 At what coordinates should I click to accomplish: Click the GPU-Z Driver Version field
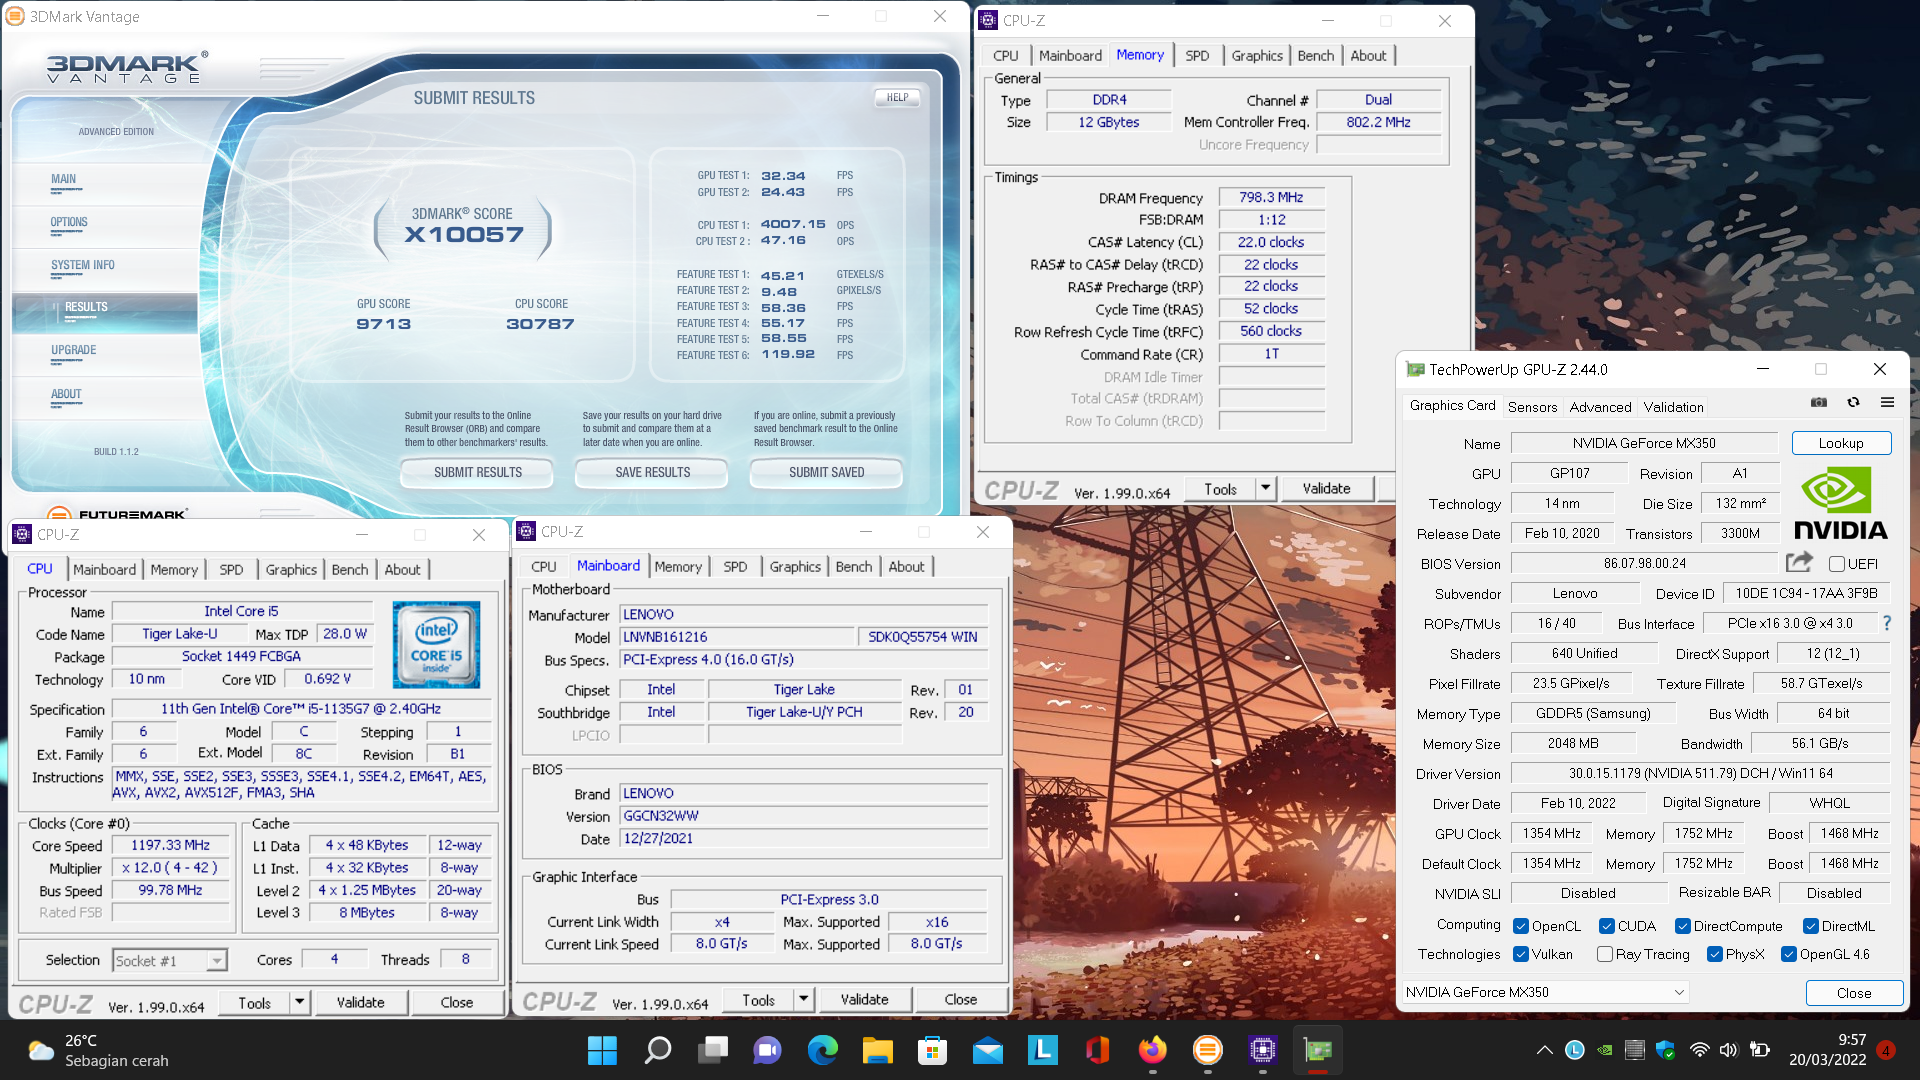pos(1700,773)
